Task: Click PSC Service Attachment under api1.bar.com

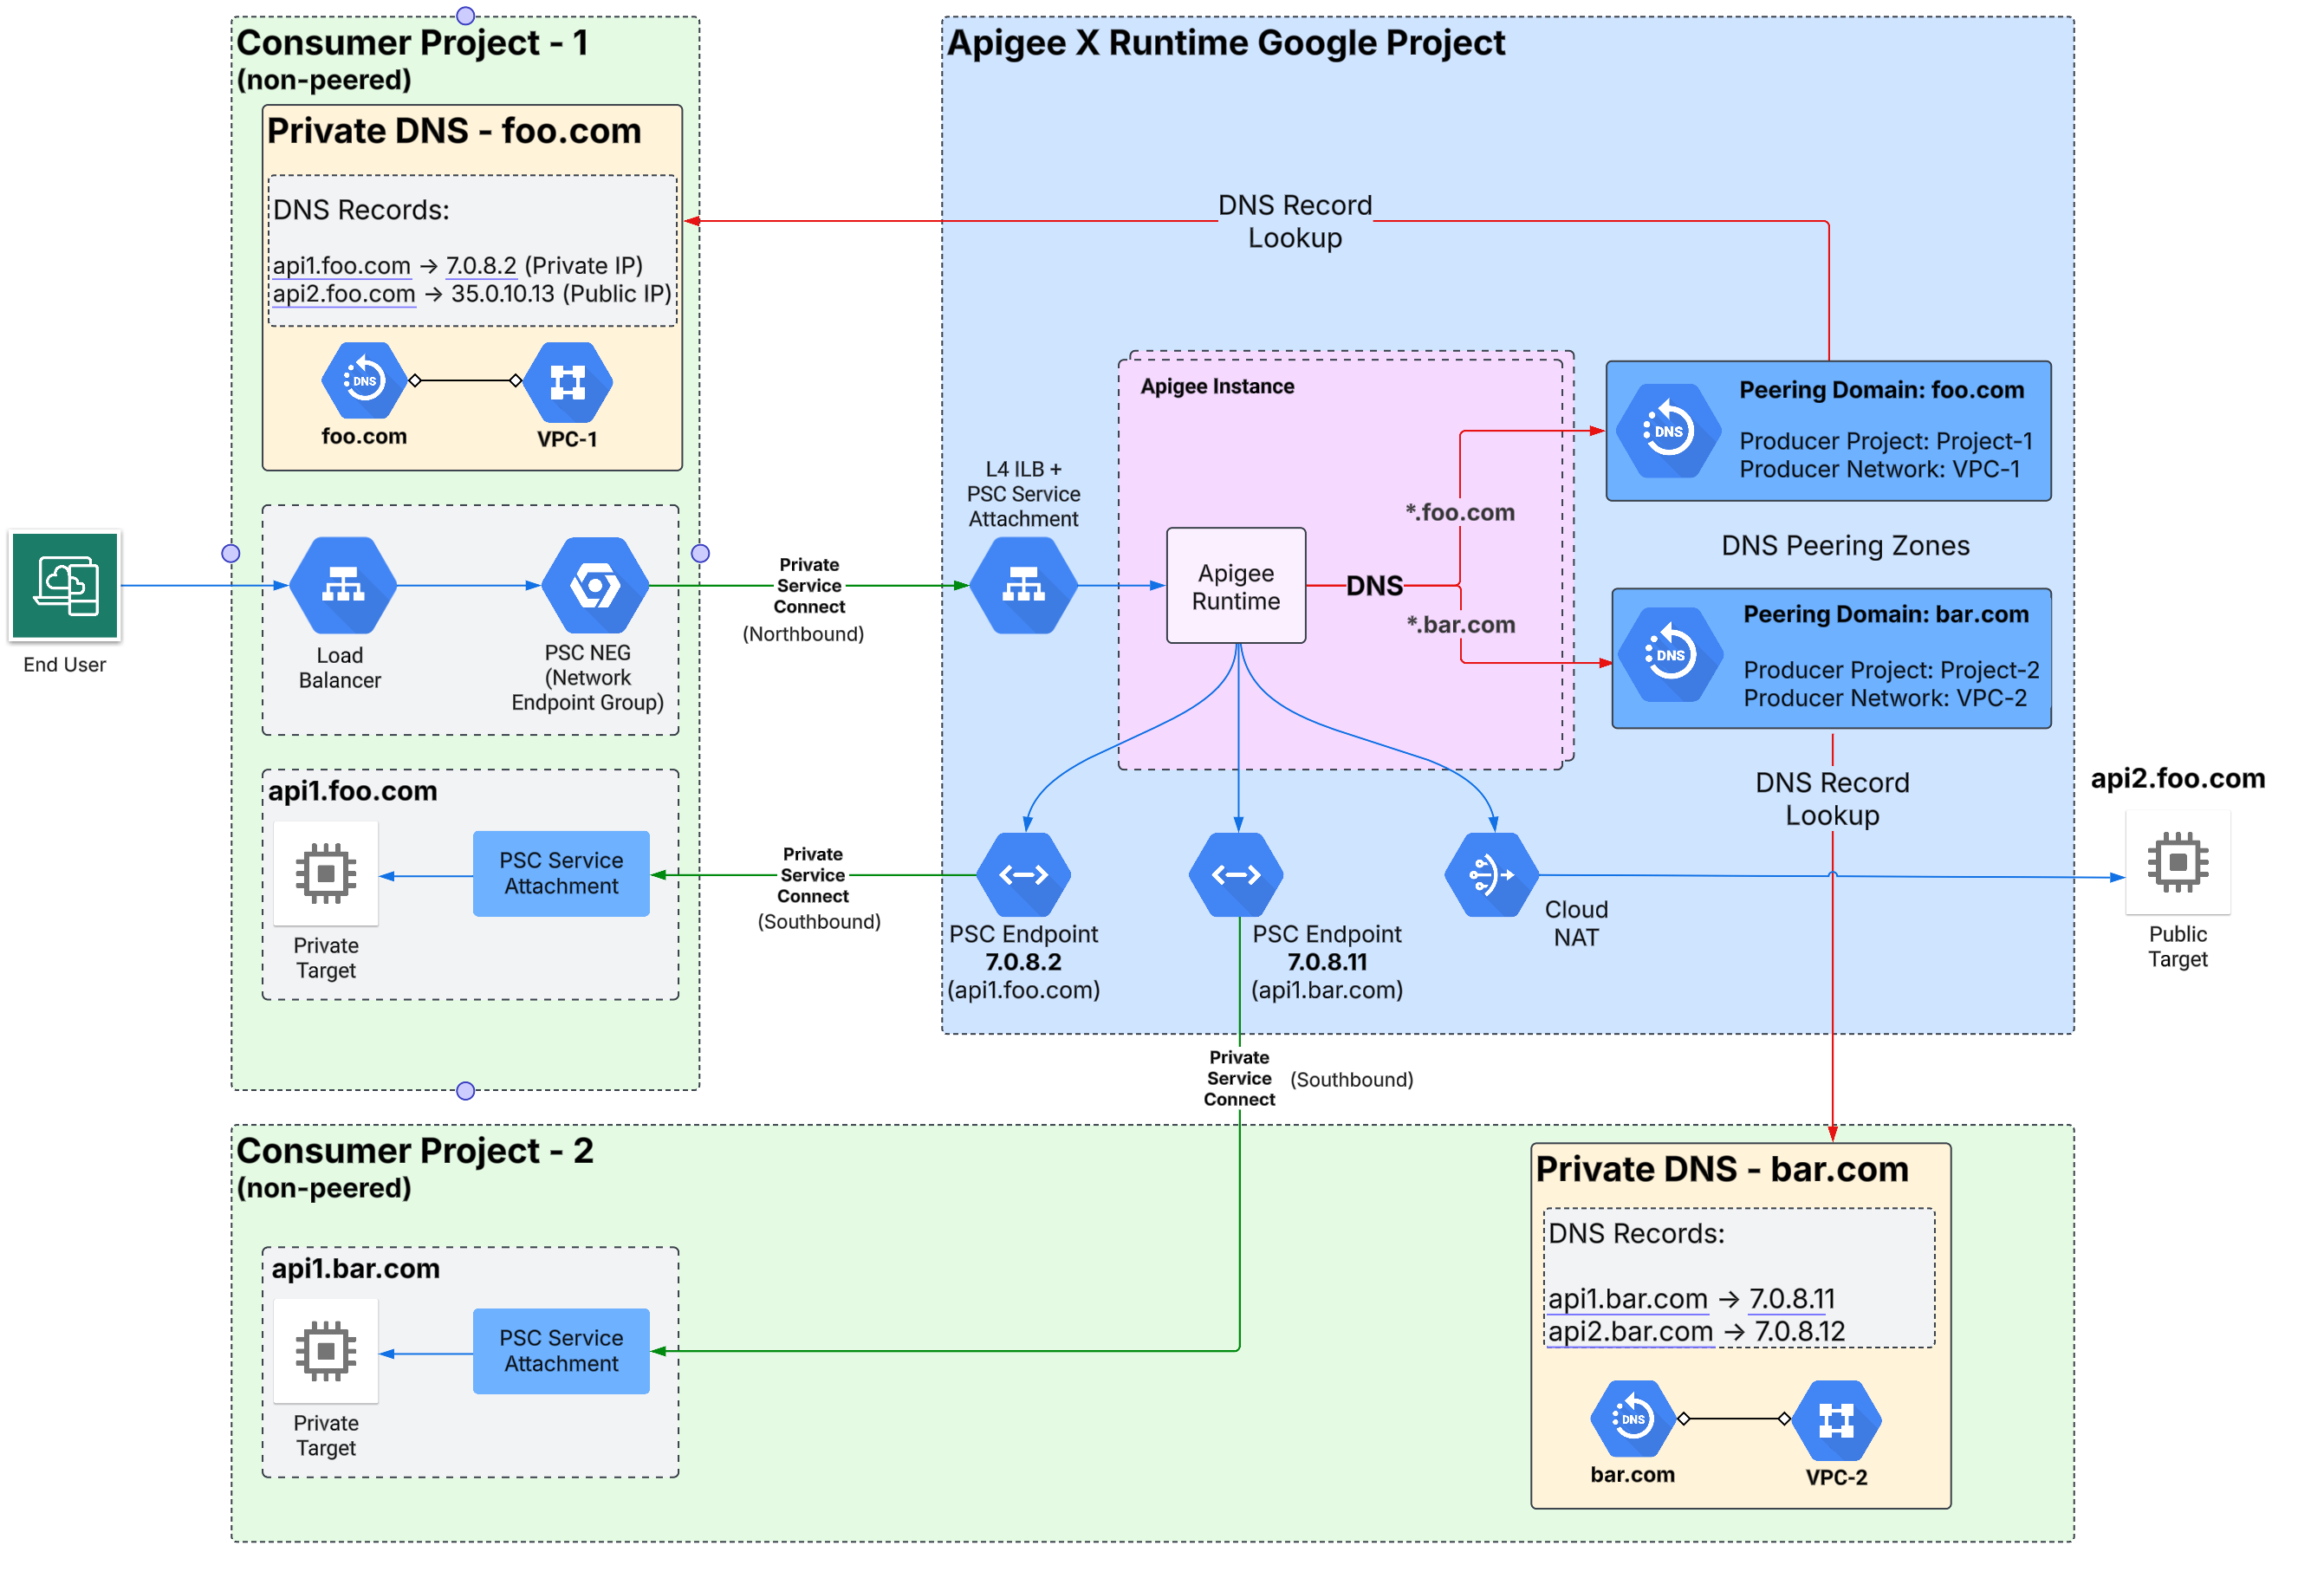Action: (561, 1351)
